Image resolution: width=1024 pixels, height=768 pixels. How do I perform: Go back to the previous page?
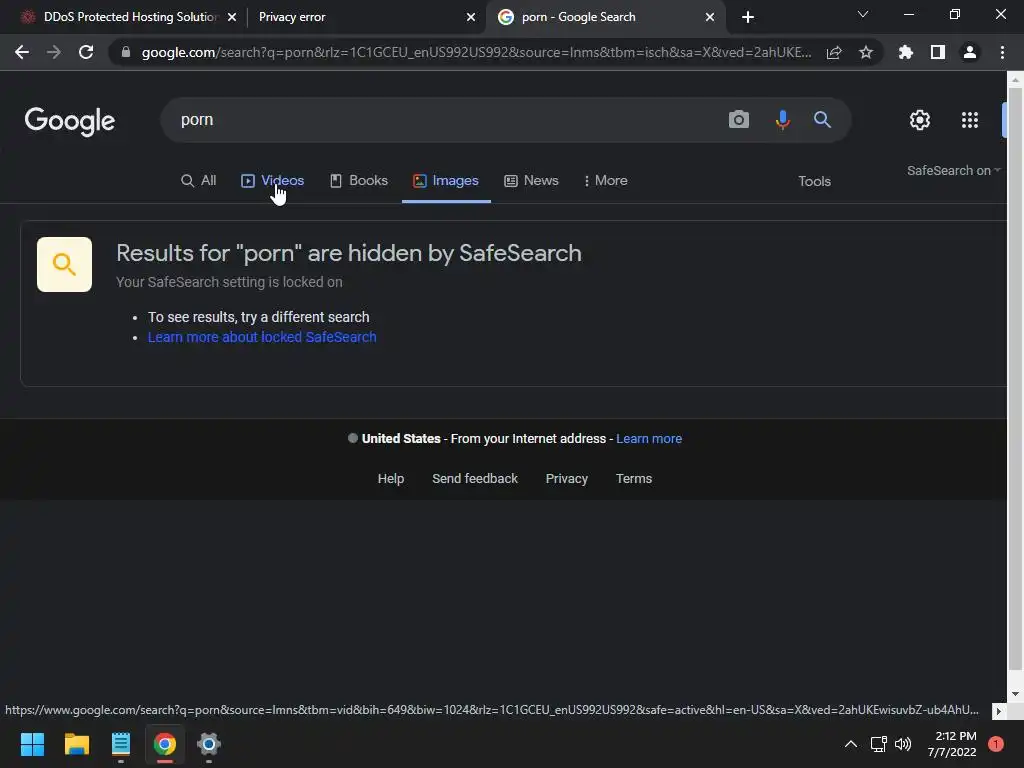[x=22, y=52]
